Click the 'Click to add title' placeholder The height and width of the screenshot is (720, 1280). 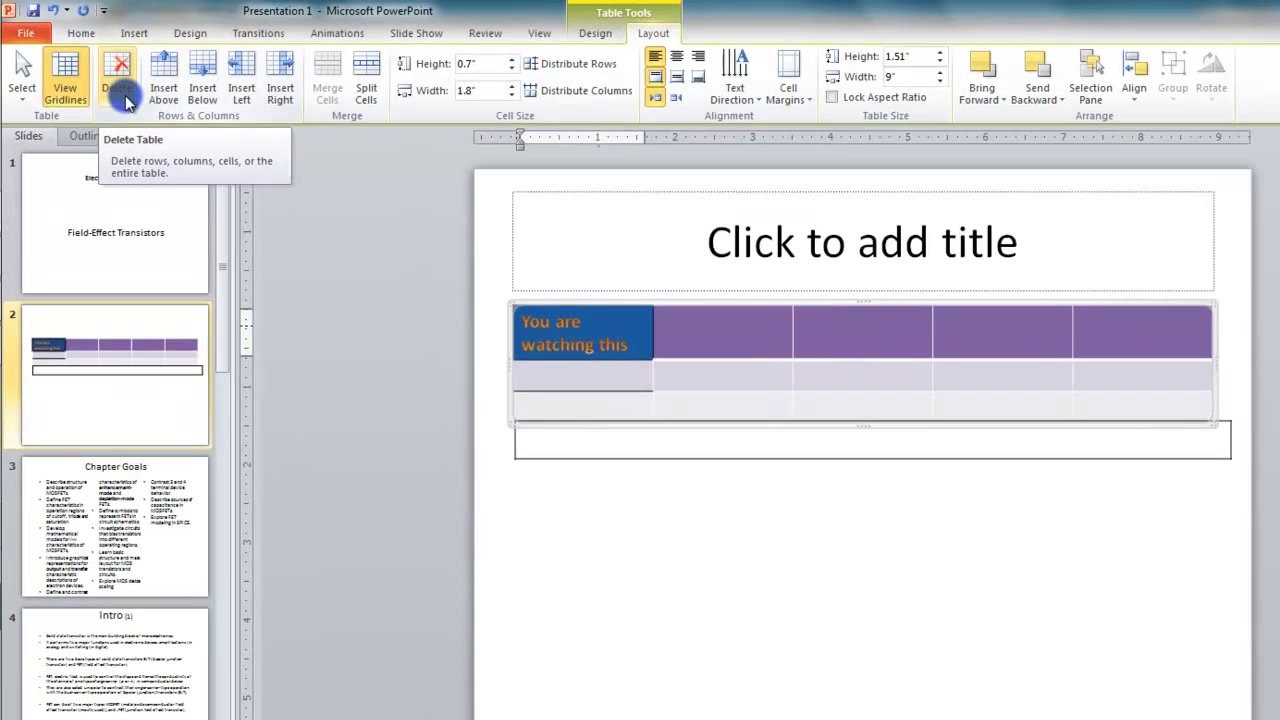tap(862, 242)
